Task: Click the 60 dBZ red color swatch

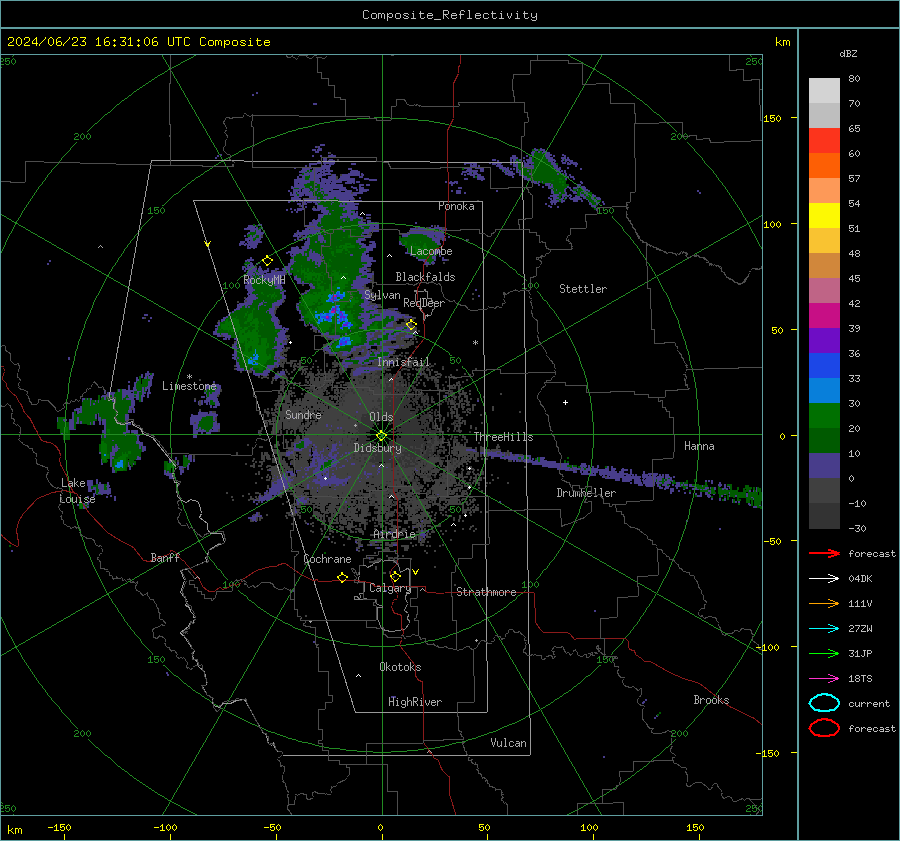Action: (x=824, y=141)
